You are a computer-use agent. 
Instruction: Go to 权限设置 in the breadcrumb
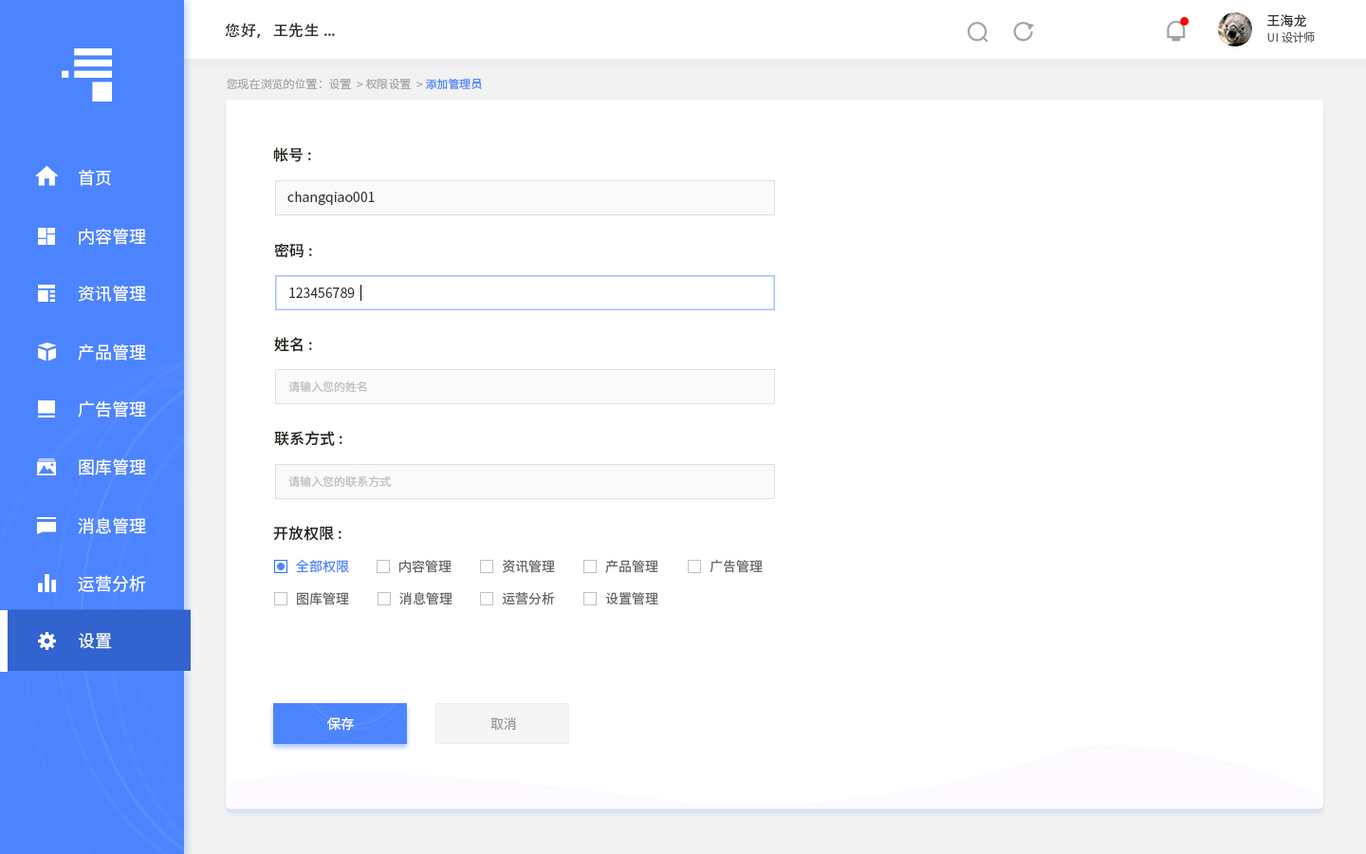[x=388, y=84]
